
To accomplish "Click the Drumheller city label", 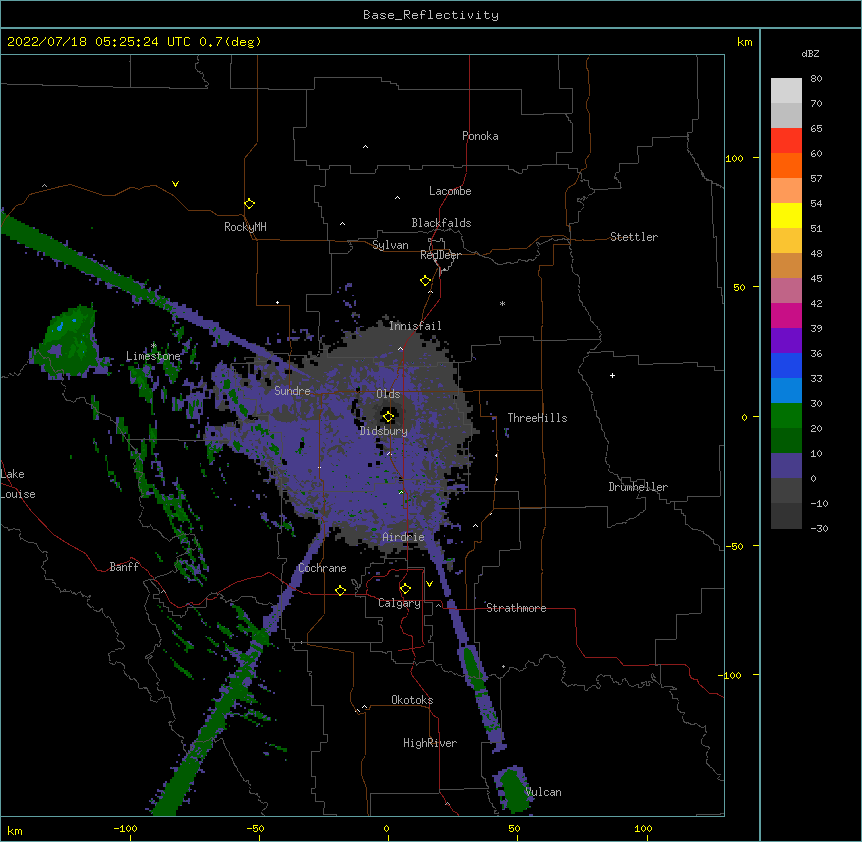I will [638, 487].
